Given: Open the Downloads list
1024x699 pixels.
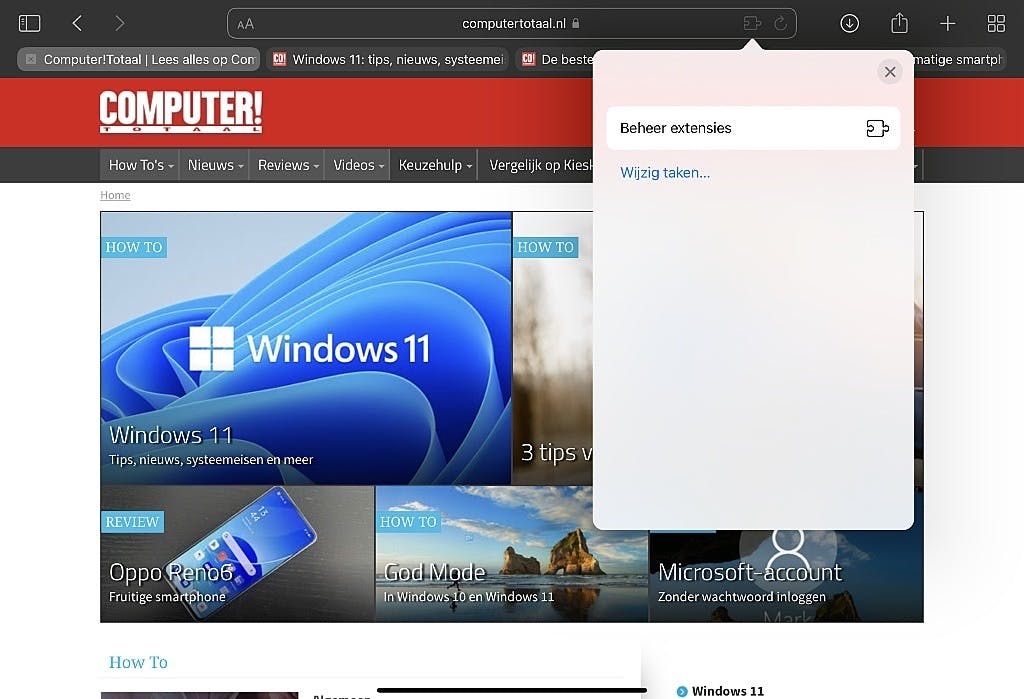Looking at the screenshot, I should tap(849, 24).
